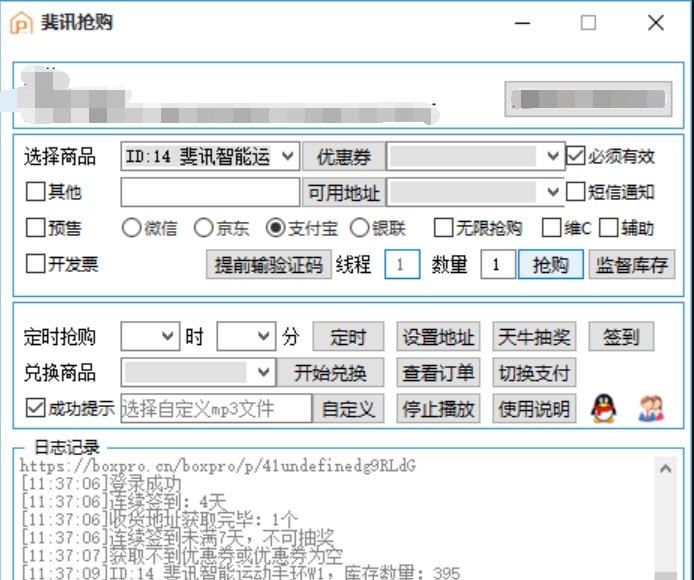Image resolution: width=694 pixels, height=580 pixels.
Task: Select 微信 payment option
Action: pyautogui.click(x=131, y=228)
